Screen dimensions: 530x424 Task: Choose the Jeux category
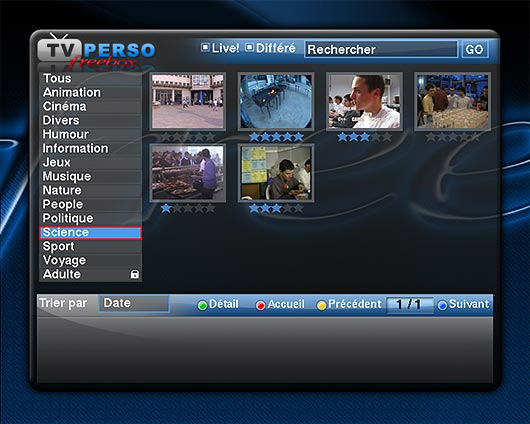[x=91, y=162]
